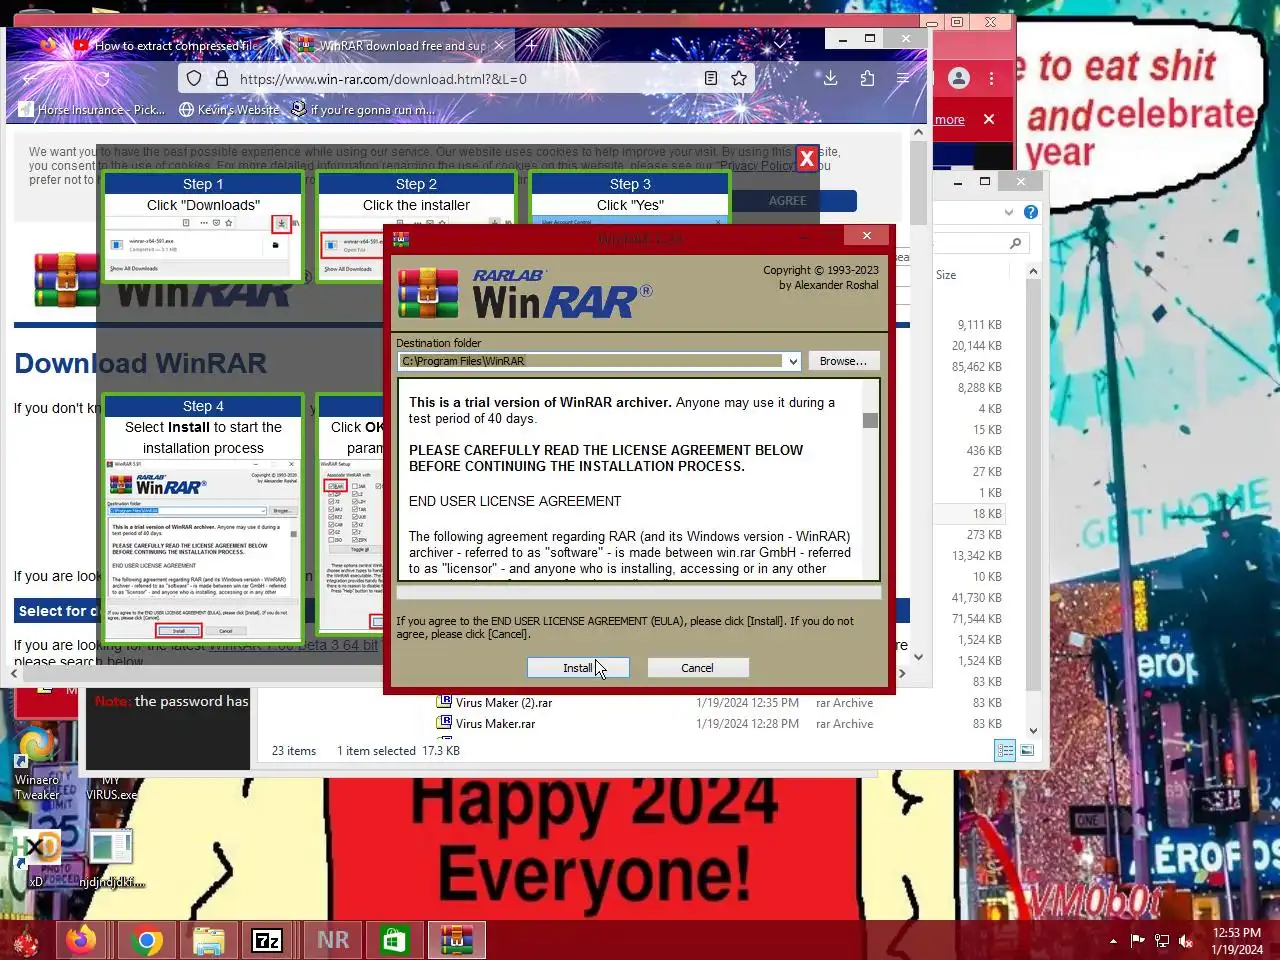The width and height of the screenshot is (1280, 960).
Task: Bookmark this page with the star icon
Action: click(739, 78)
